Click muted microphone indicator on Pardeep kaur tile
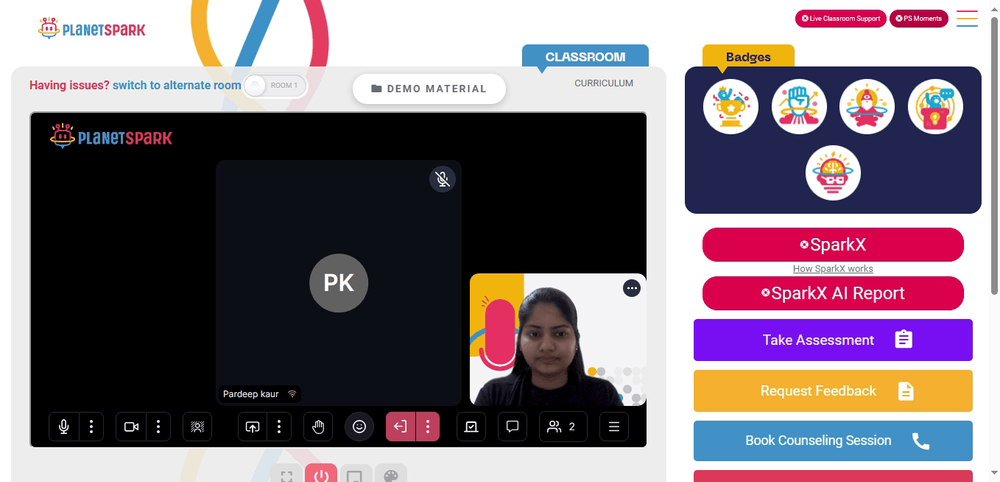This screenshot has height=482, width=1000. 442,179
